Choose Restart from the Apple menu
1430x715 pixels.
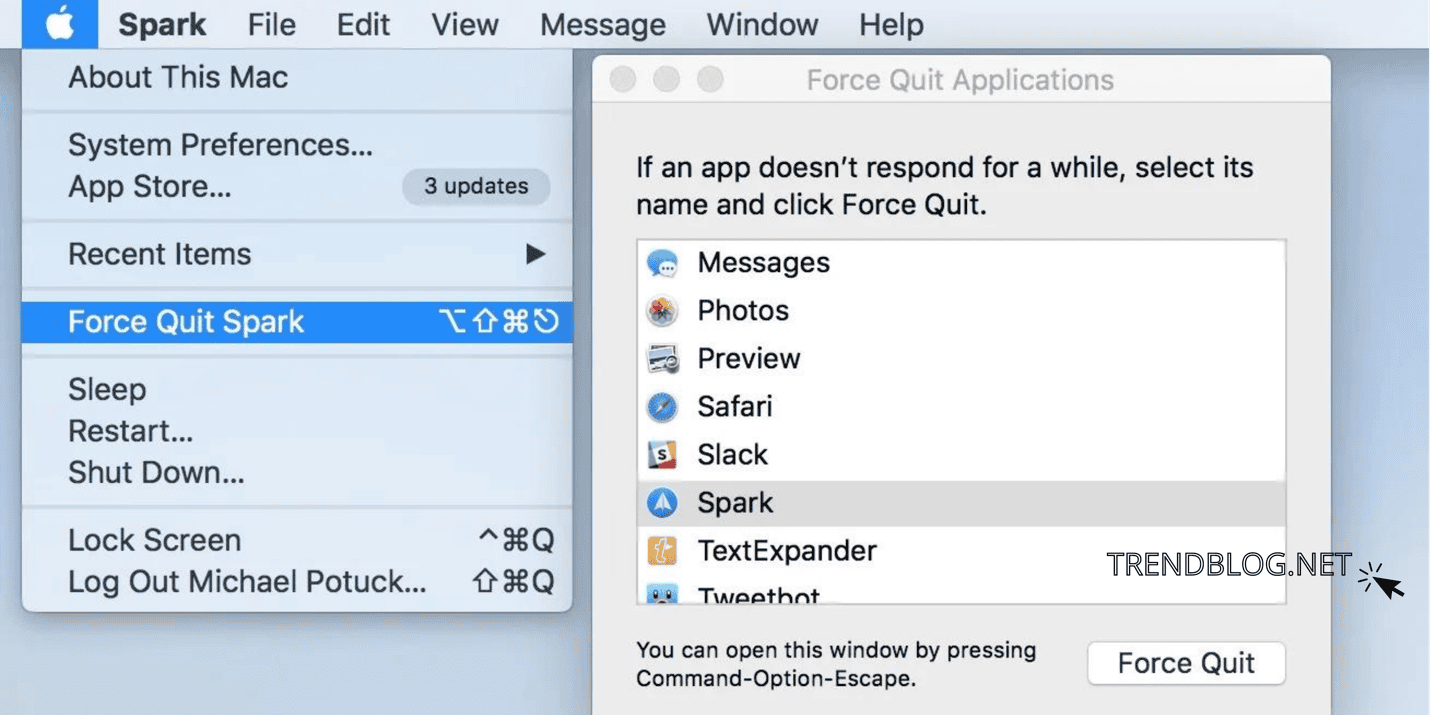tap(297, 431)
